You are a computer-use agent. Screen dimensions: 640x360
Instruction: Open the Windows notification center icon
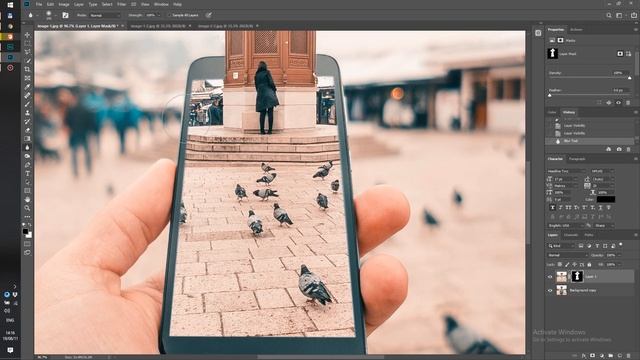point(10,351)
